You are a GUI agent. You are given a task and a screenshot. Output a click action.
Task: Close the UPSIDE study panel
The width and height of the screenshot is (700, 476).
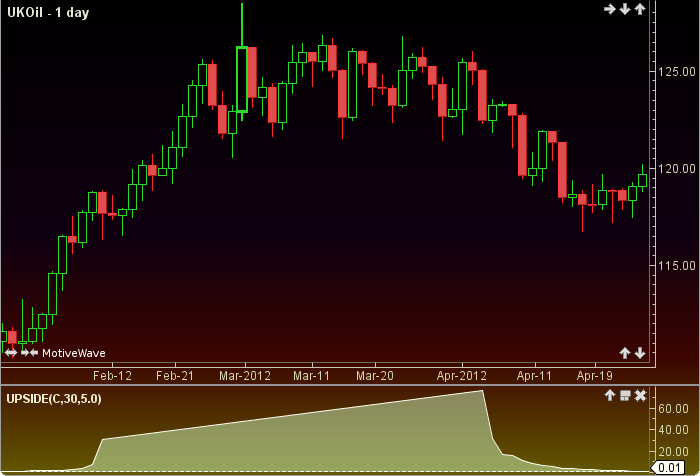coord(640,395)
